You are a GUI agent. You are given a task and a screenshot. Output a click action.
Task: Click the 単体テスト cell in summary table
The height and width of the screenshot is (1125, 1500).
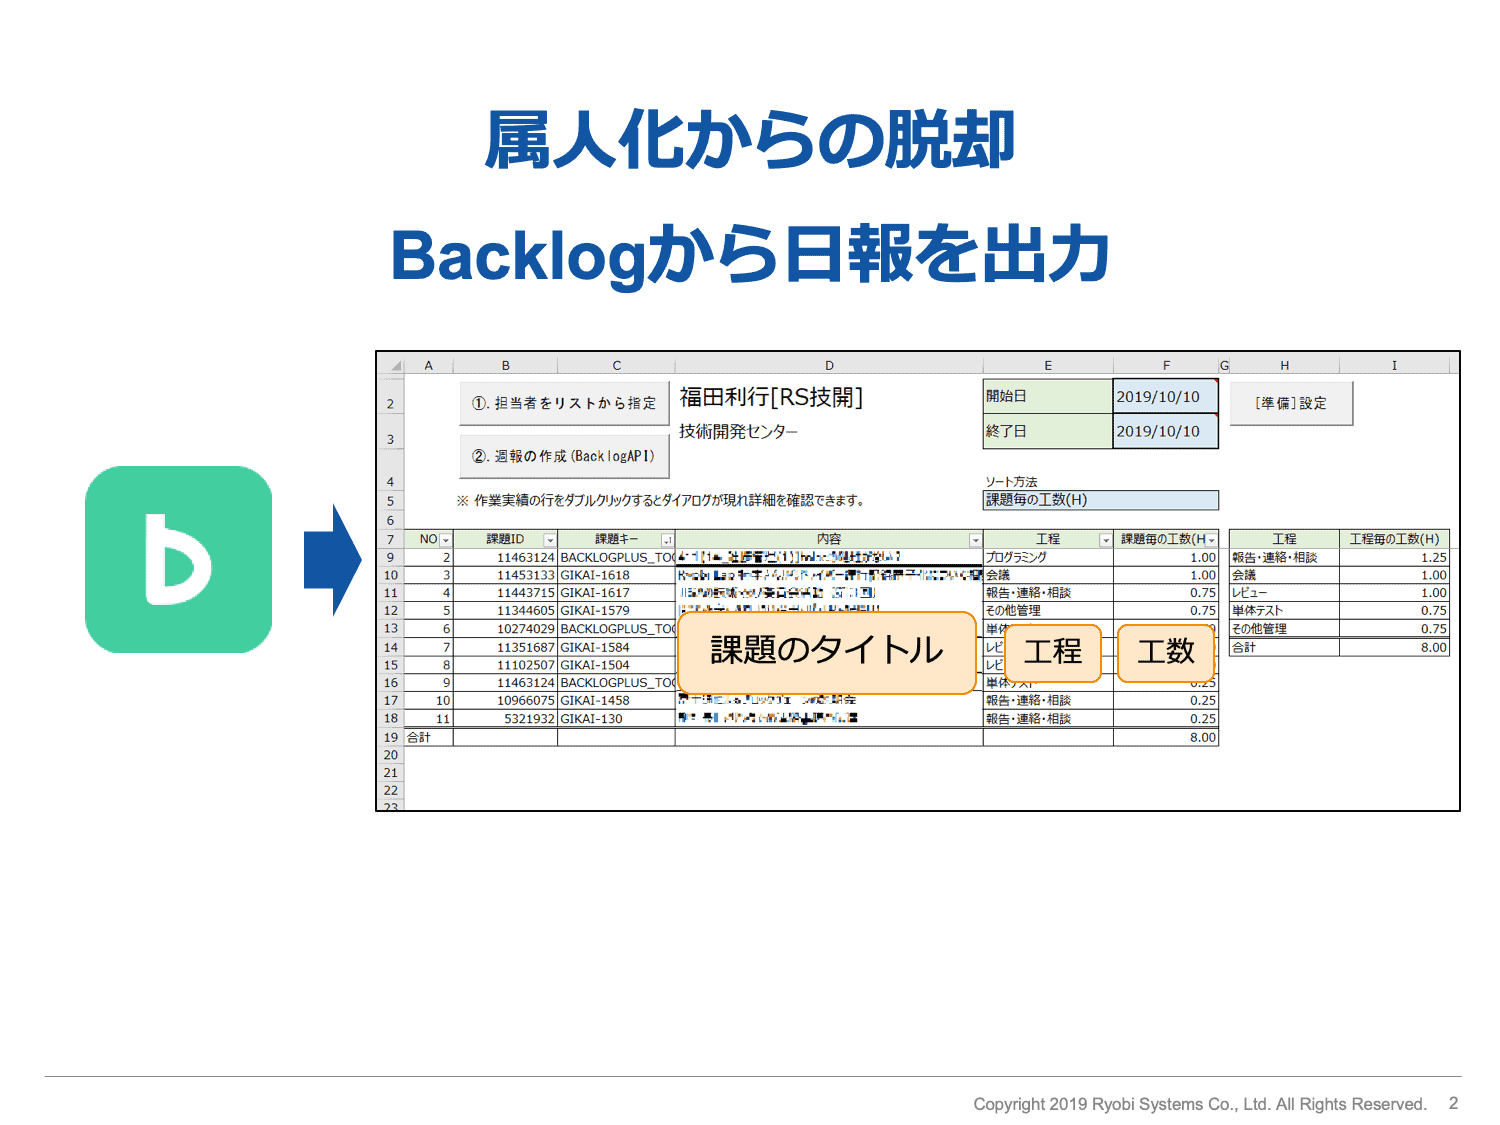pos(1284,611)
